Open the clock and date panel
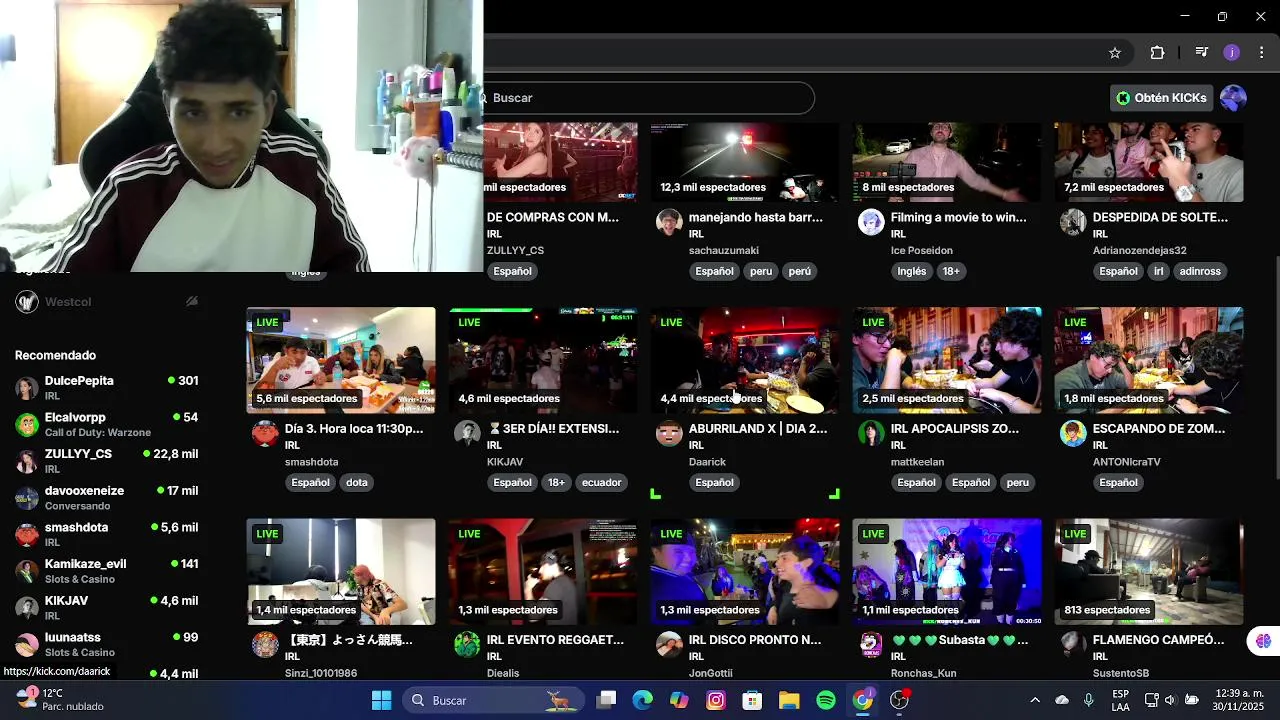The image size is (1280, 720). 1240,700
